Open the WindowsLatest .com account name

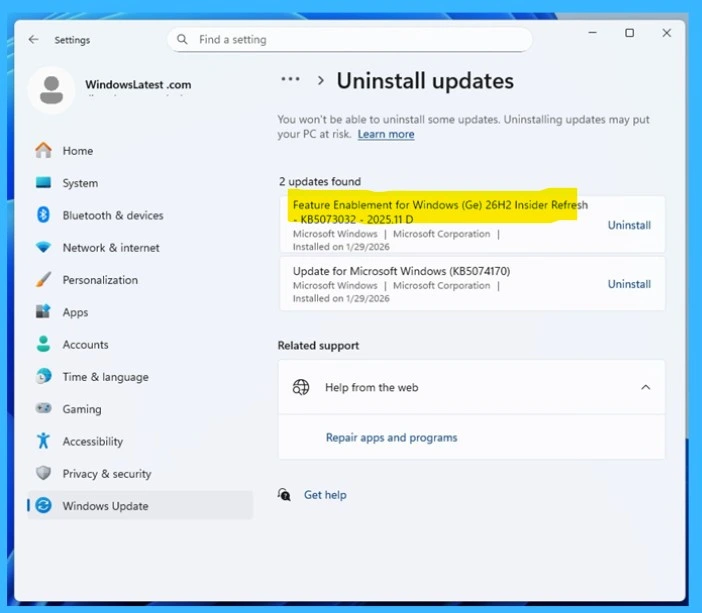pyautogui.click(x=138, y=84)
